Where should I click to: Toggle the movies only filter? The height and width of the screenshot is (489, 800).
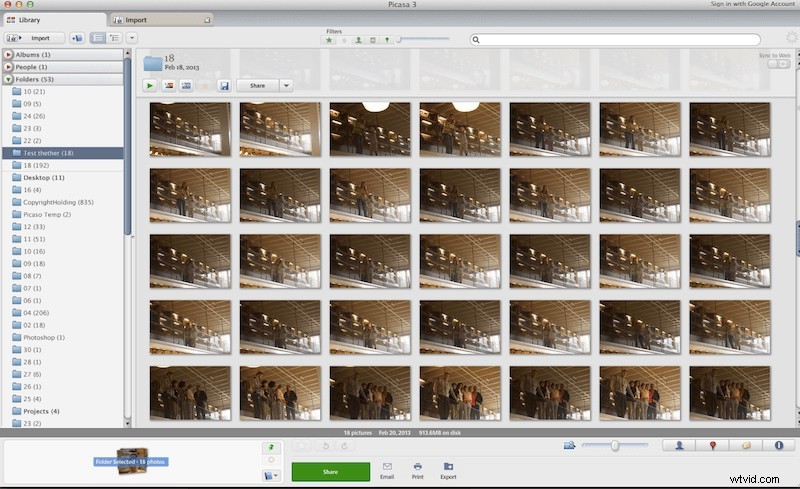click(372, 40)
